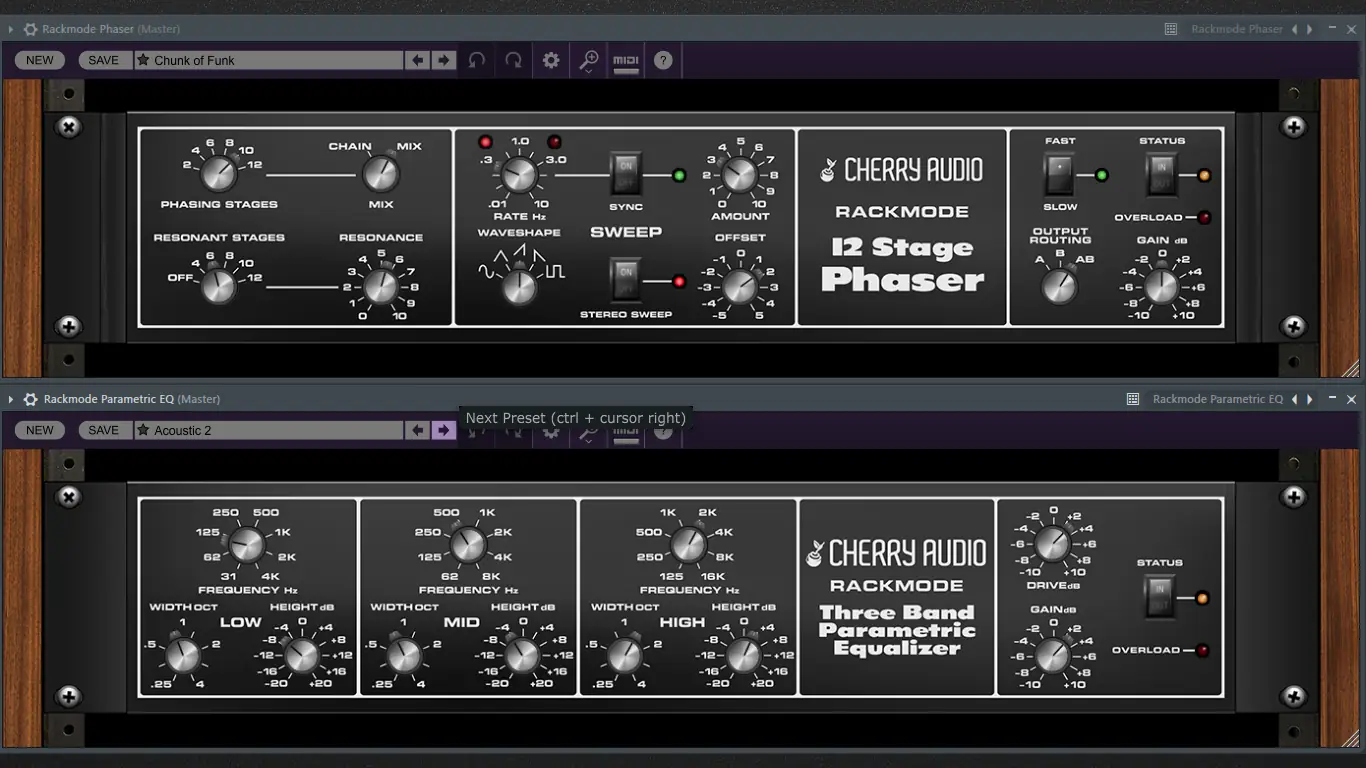Click the sweep AMOUNT knob

[x=740, y=175]
